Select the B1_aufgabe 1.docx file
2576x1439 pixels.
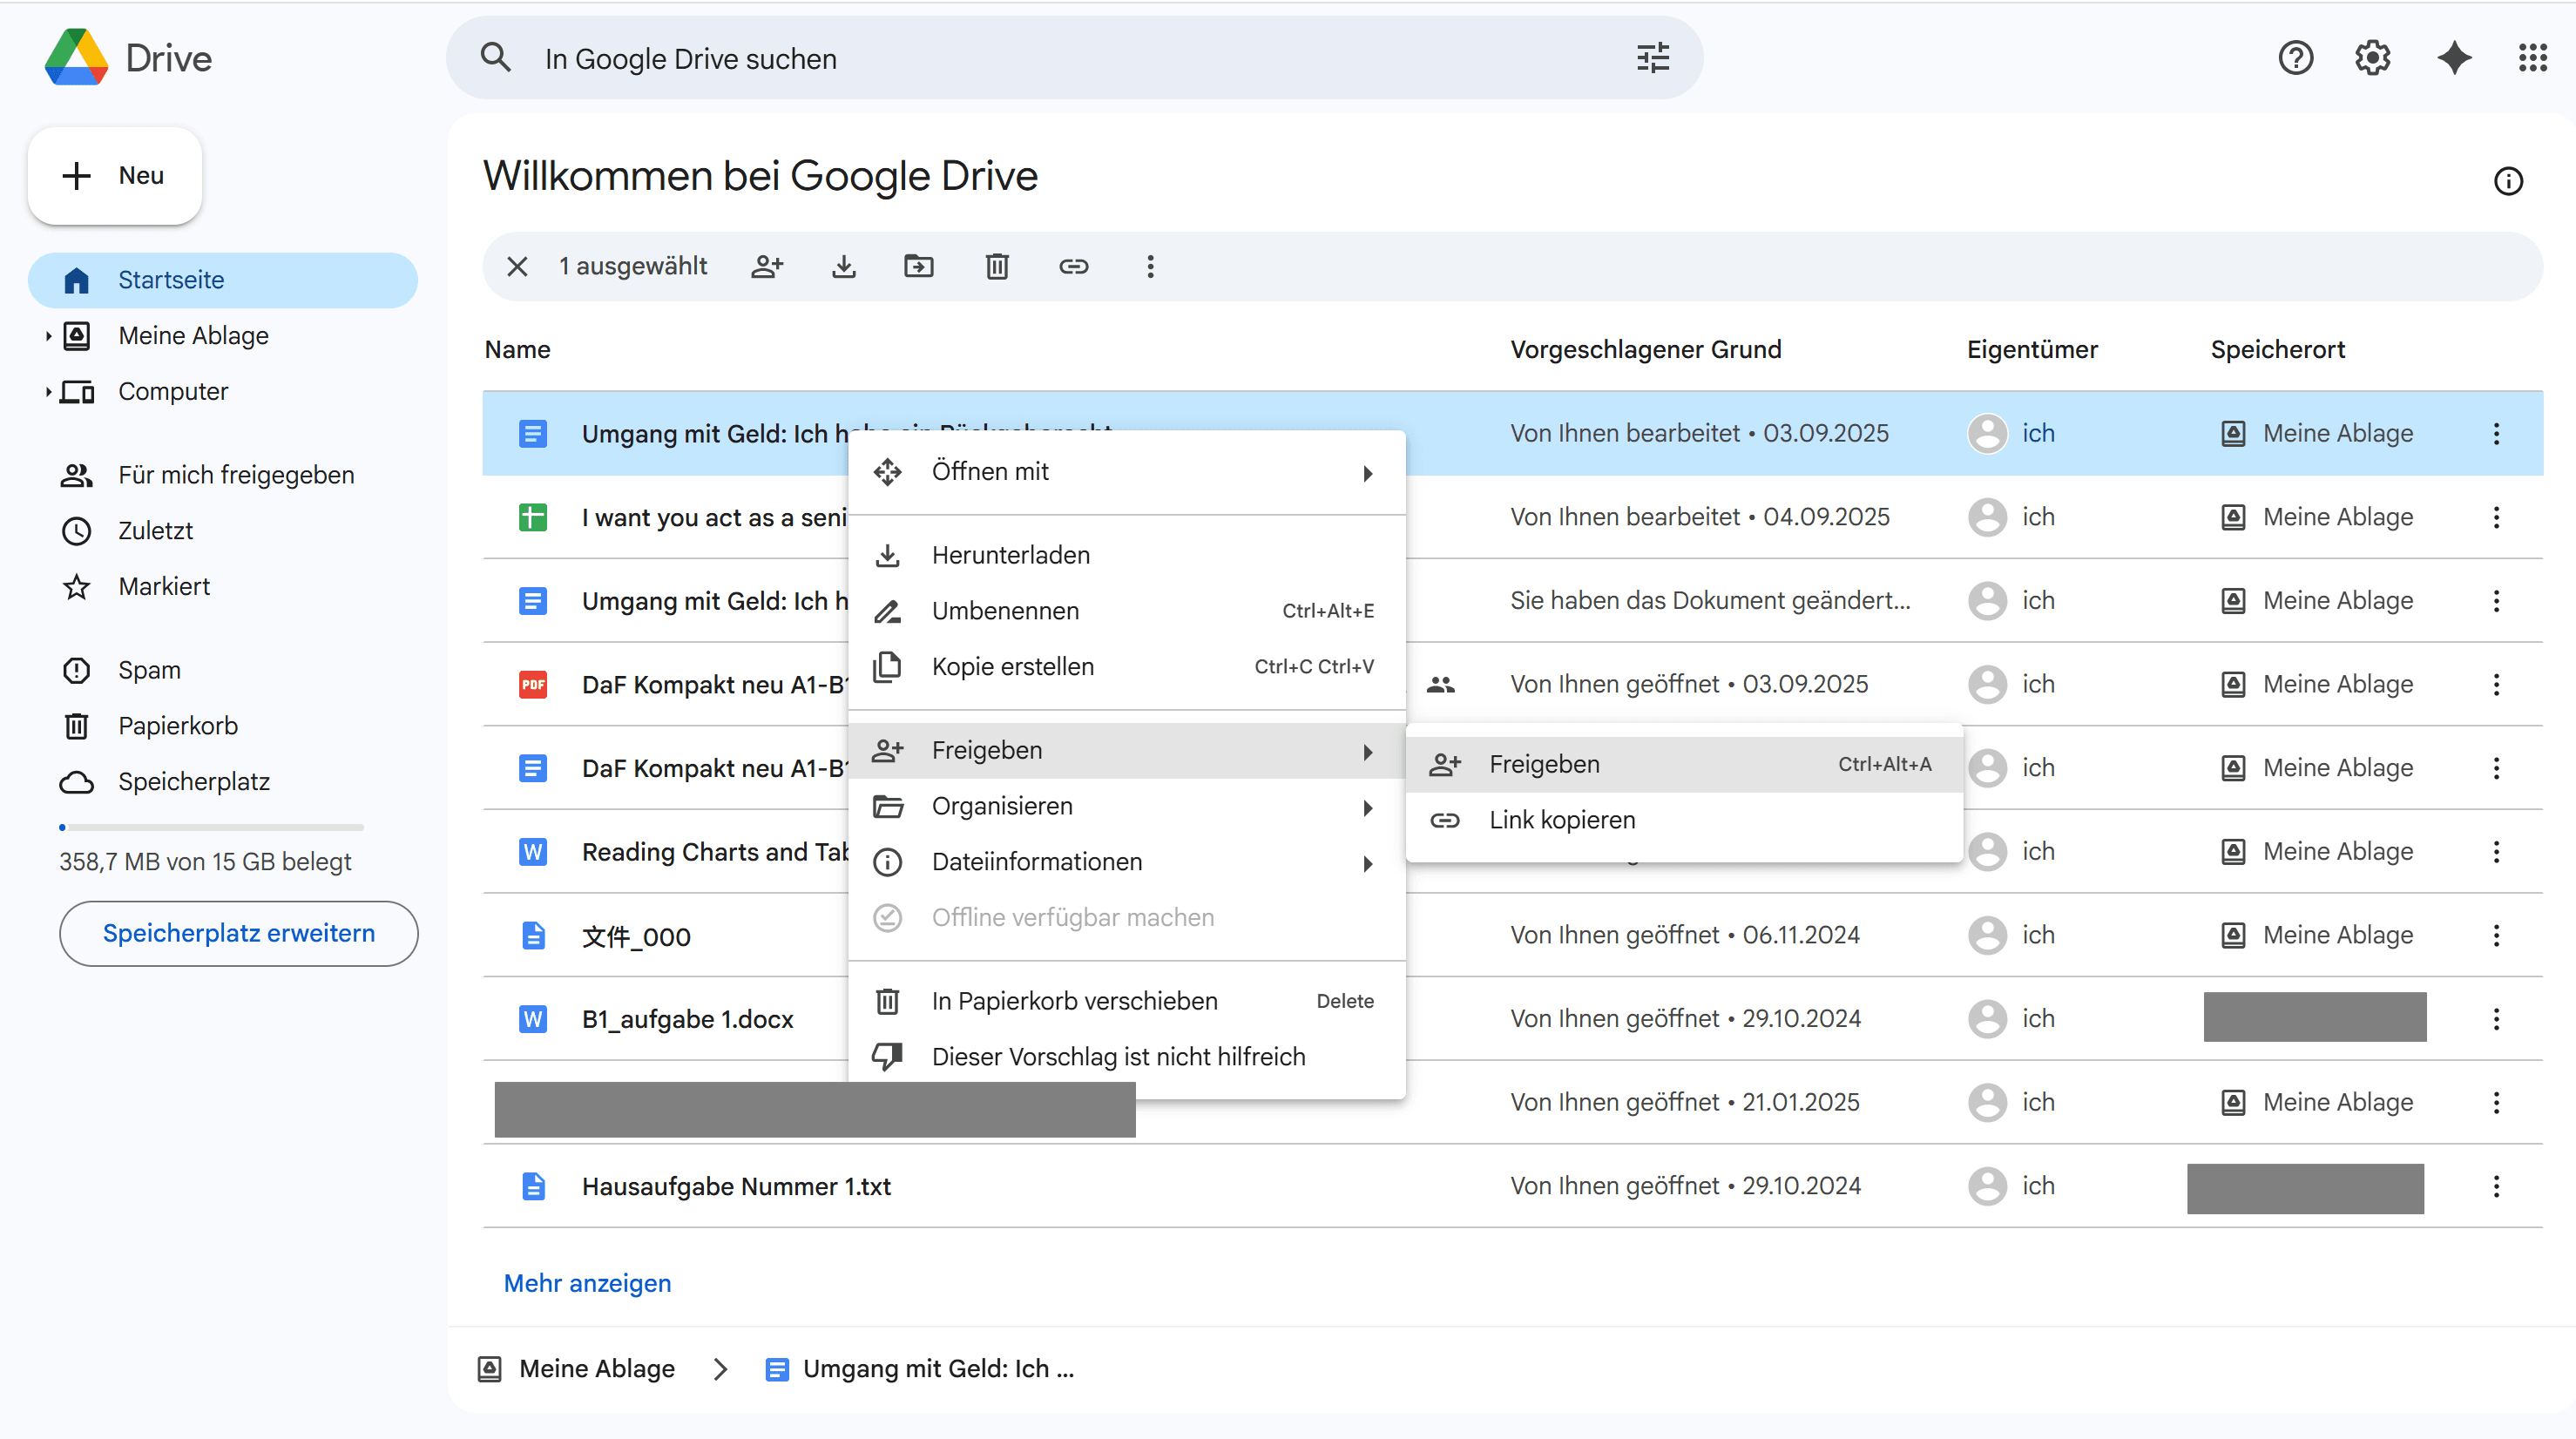[688, 1020]
